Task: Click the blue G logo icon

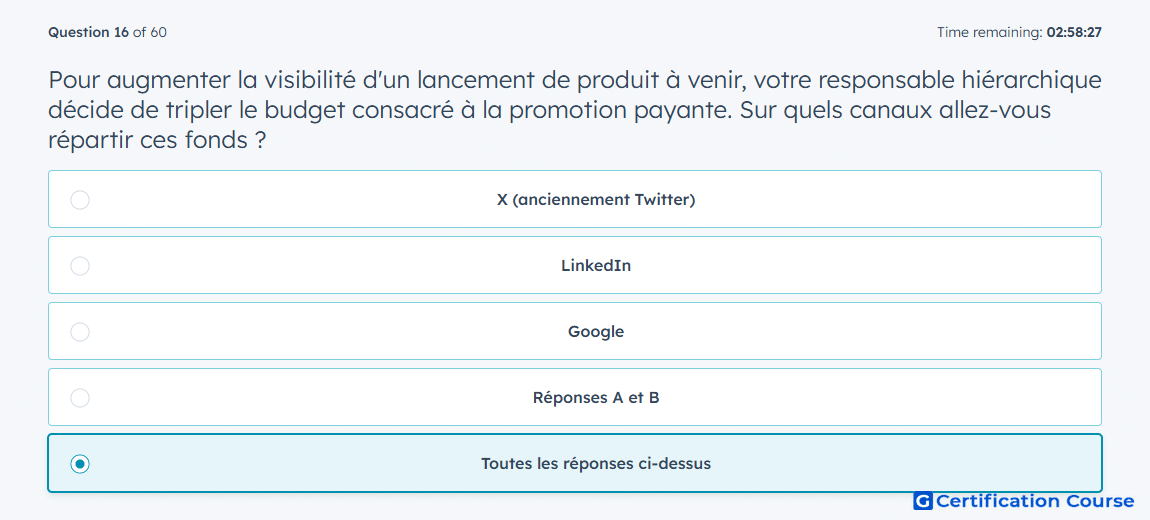Action: click(x=923, y=502)
